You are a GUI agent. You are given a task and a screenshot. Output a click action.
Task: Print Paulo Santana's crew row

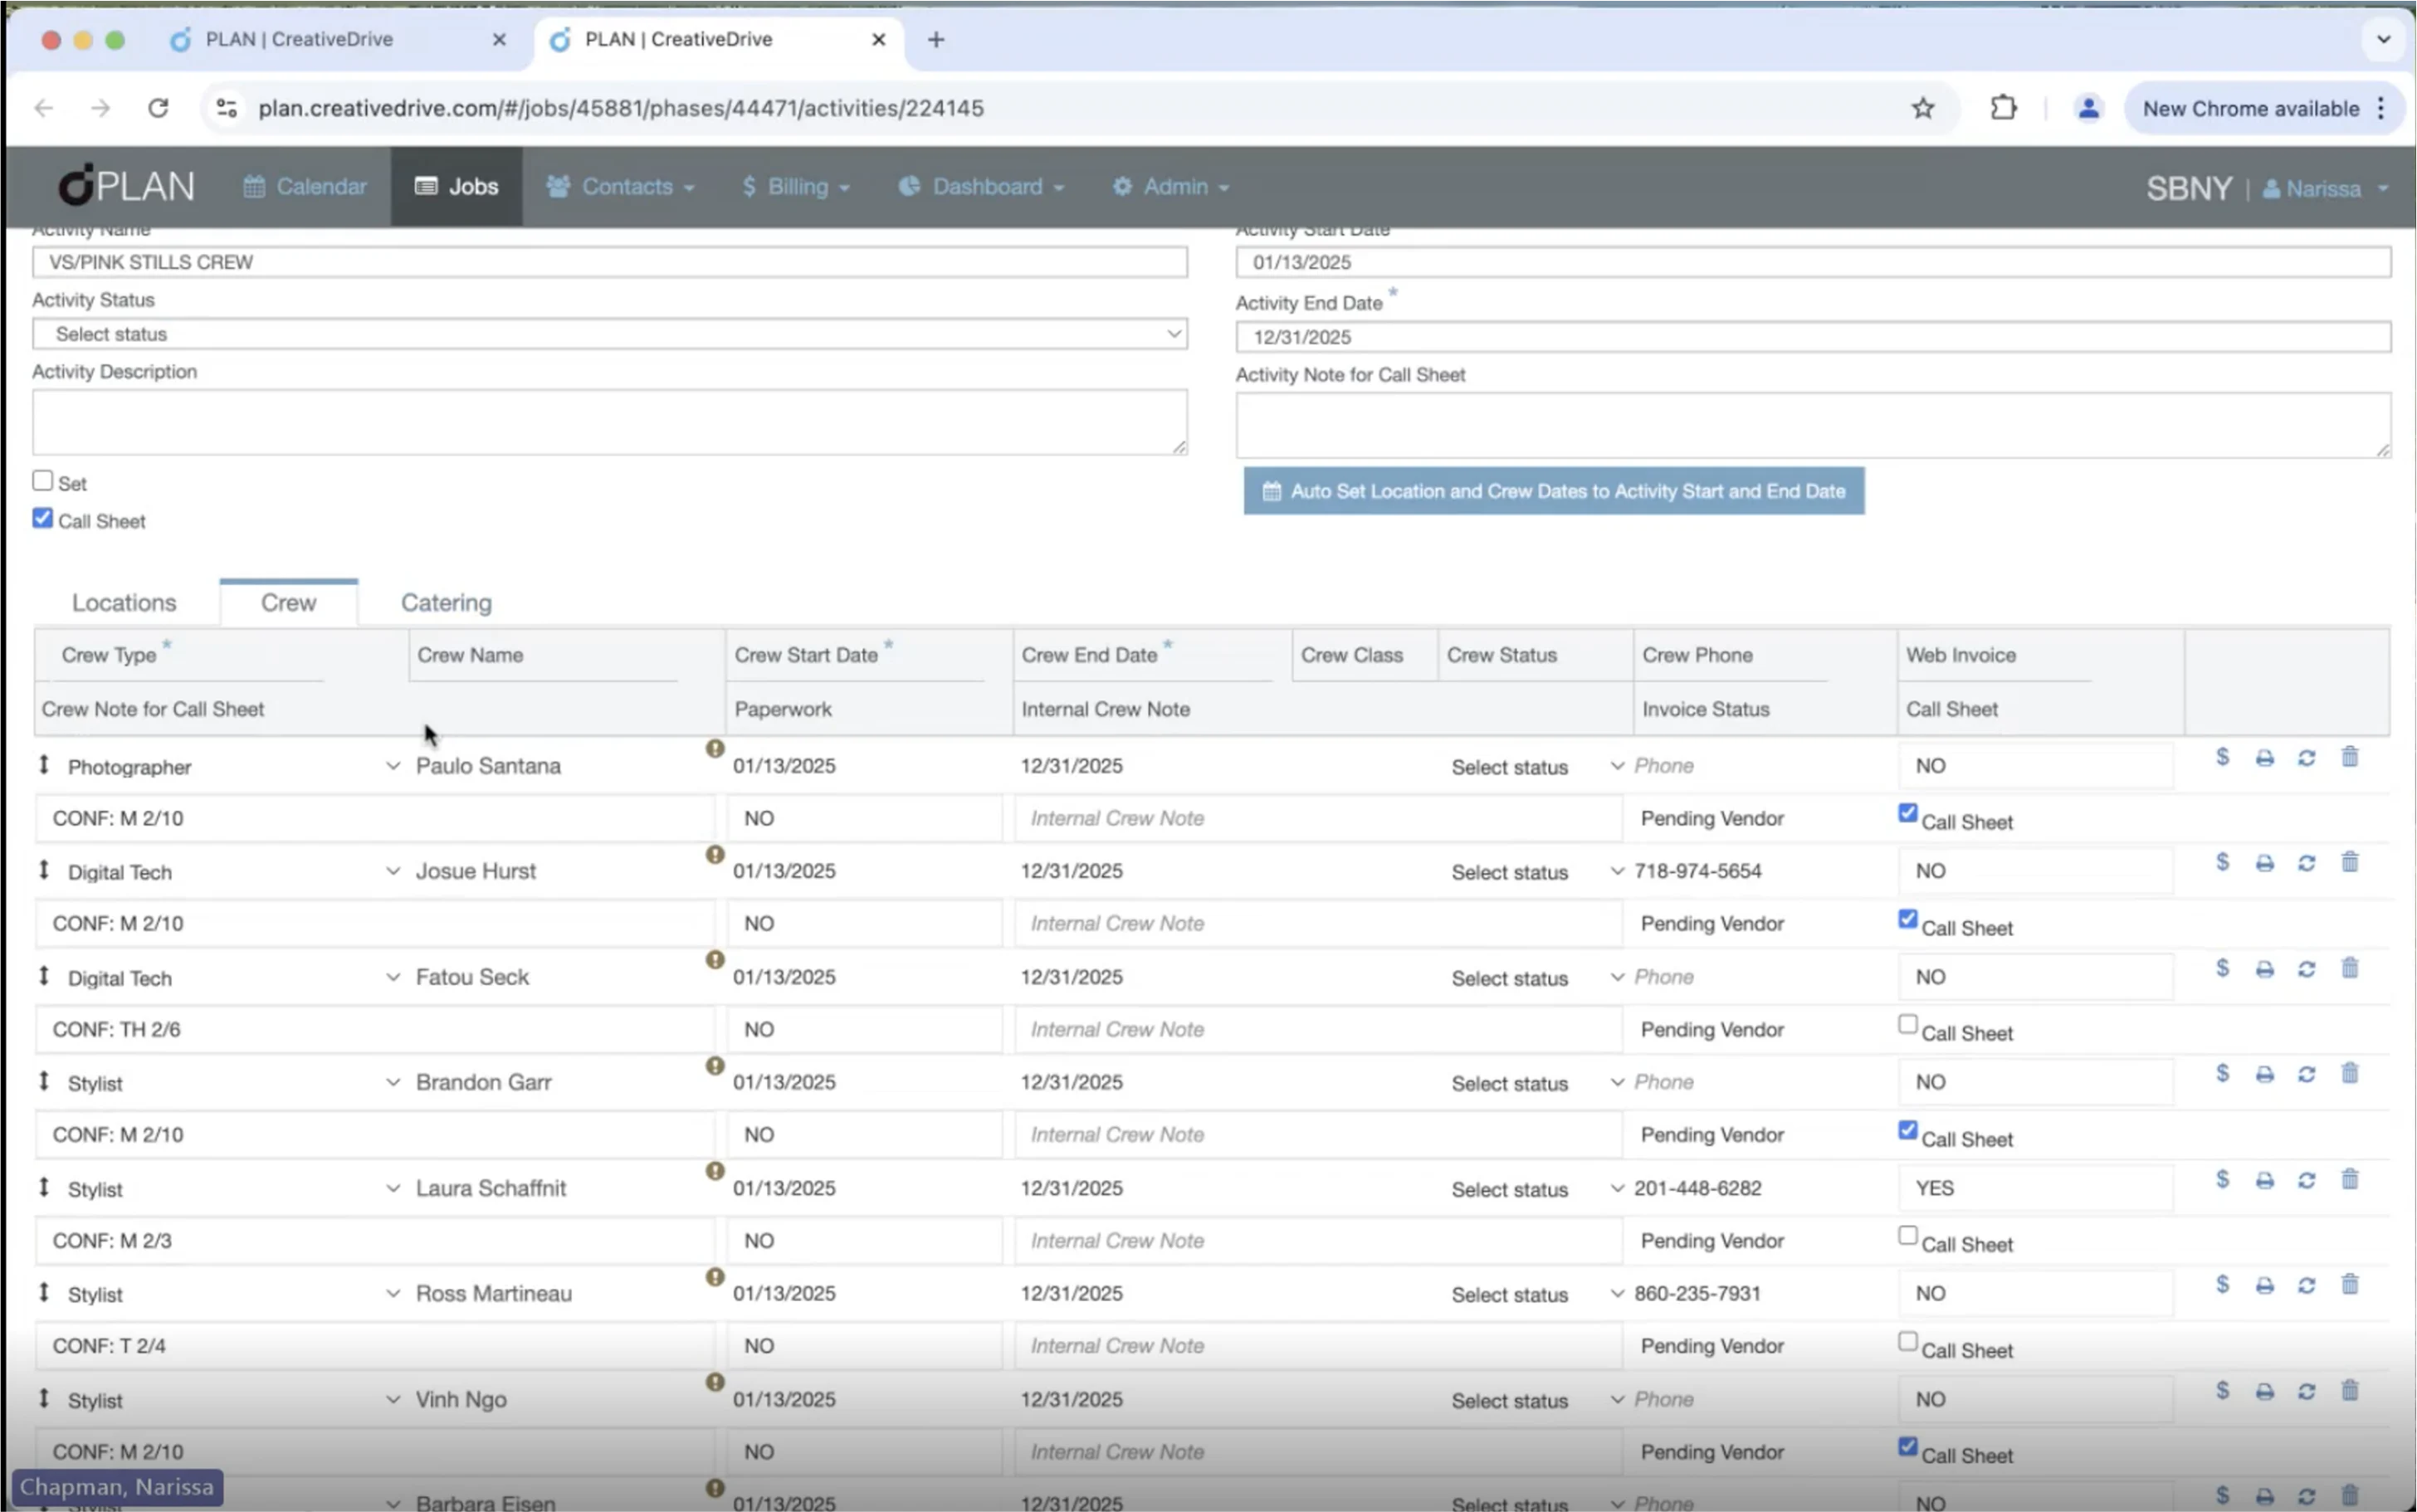(x=2265, y=758)
